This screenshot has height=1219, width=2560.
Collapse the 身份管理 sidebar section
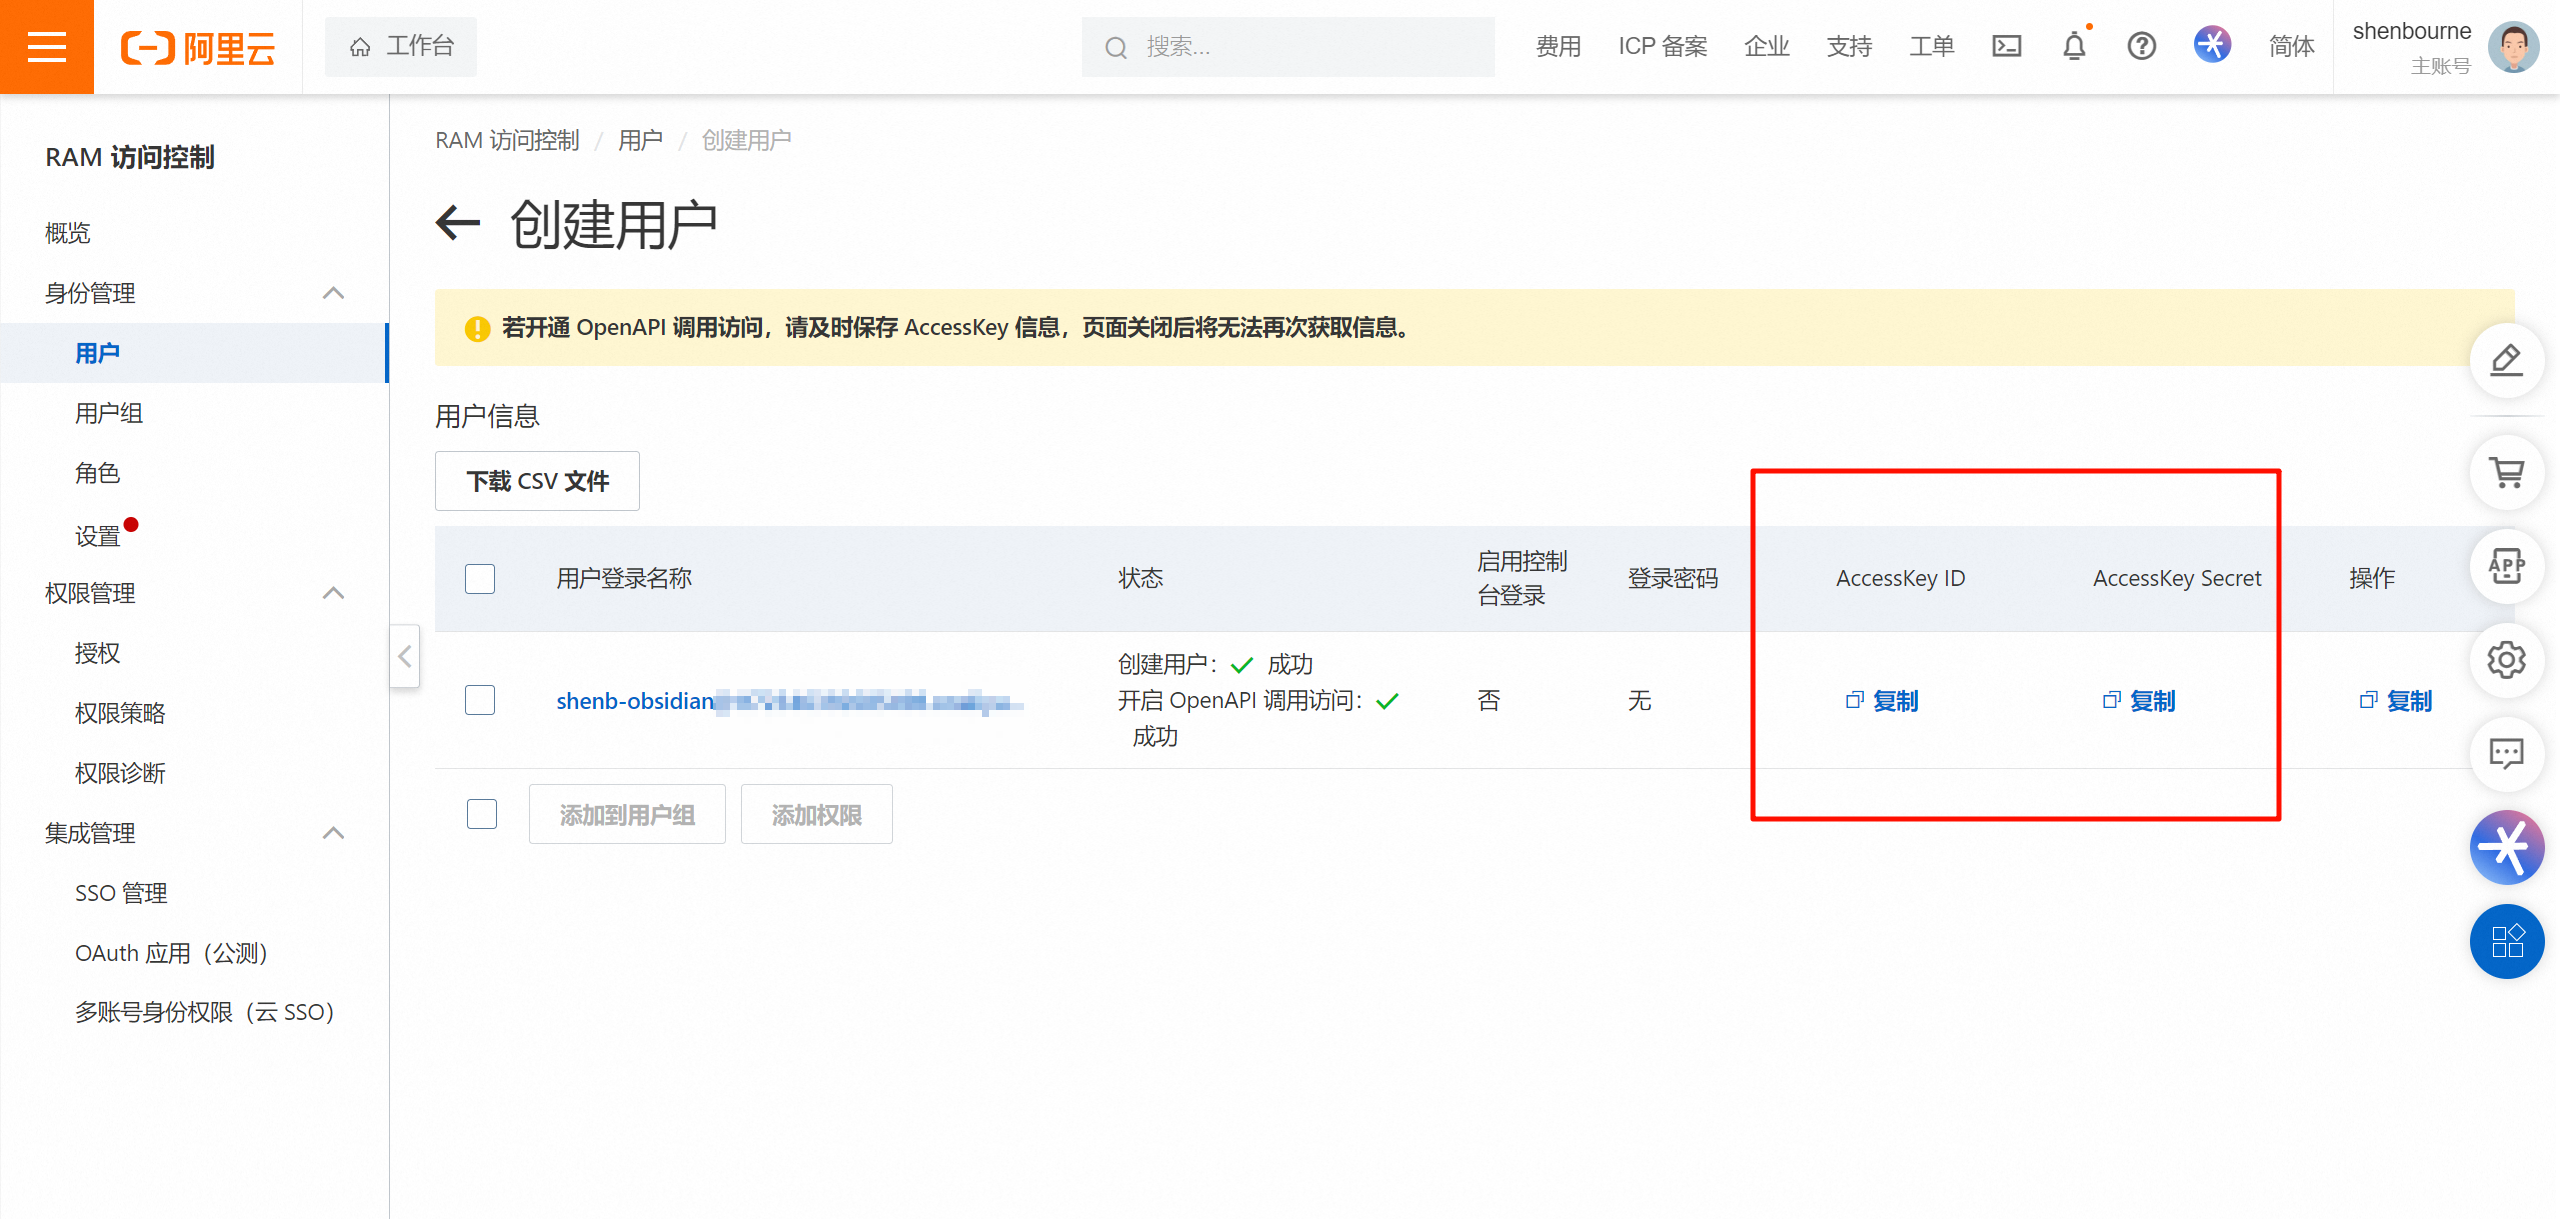click(333, 293)
